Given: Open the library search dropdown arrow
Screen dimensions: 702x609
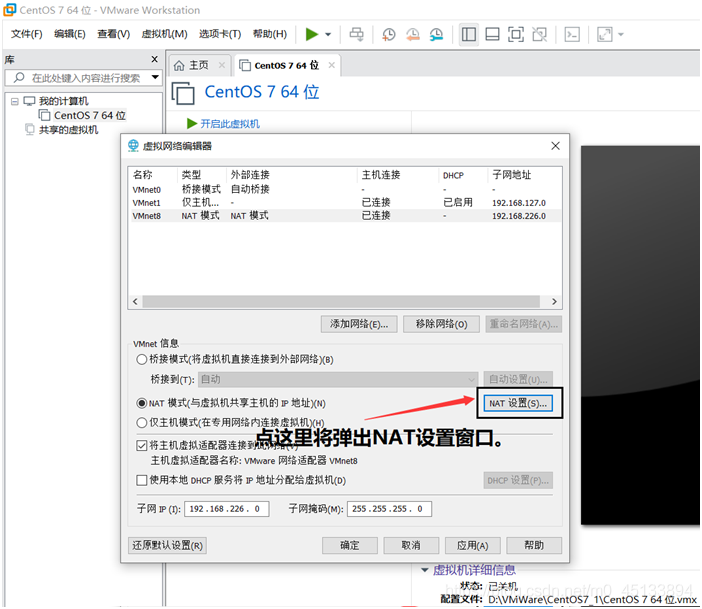Looking at the screenshot, I should point(155,77).
